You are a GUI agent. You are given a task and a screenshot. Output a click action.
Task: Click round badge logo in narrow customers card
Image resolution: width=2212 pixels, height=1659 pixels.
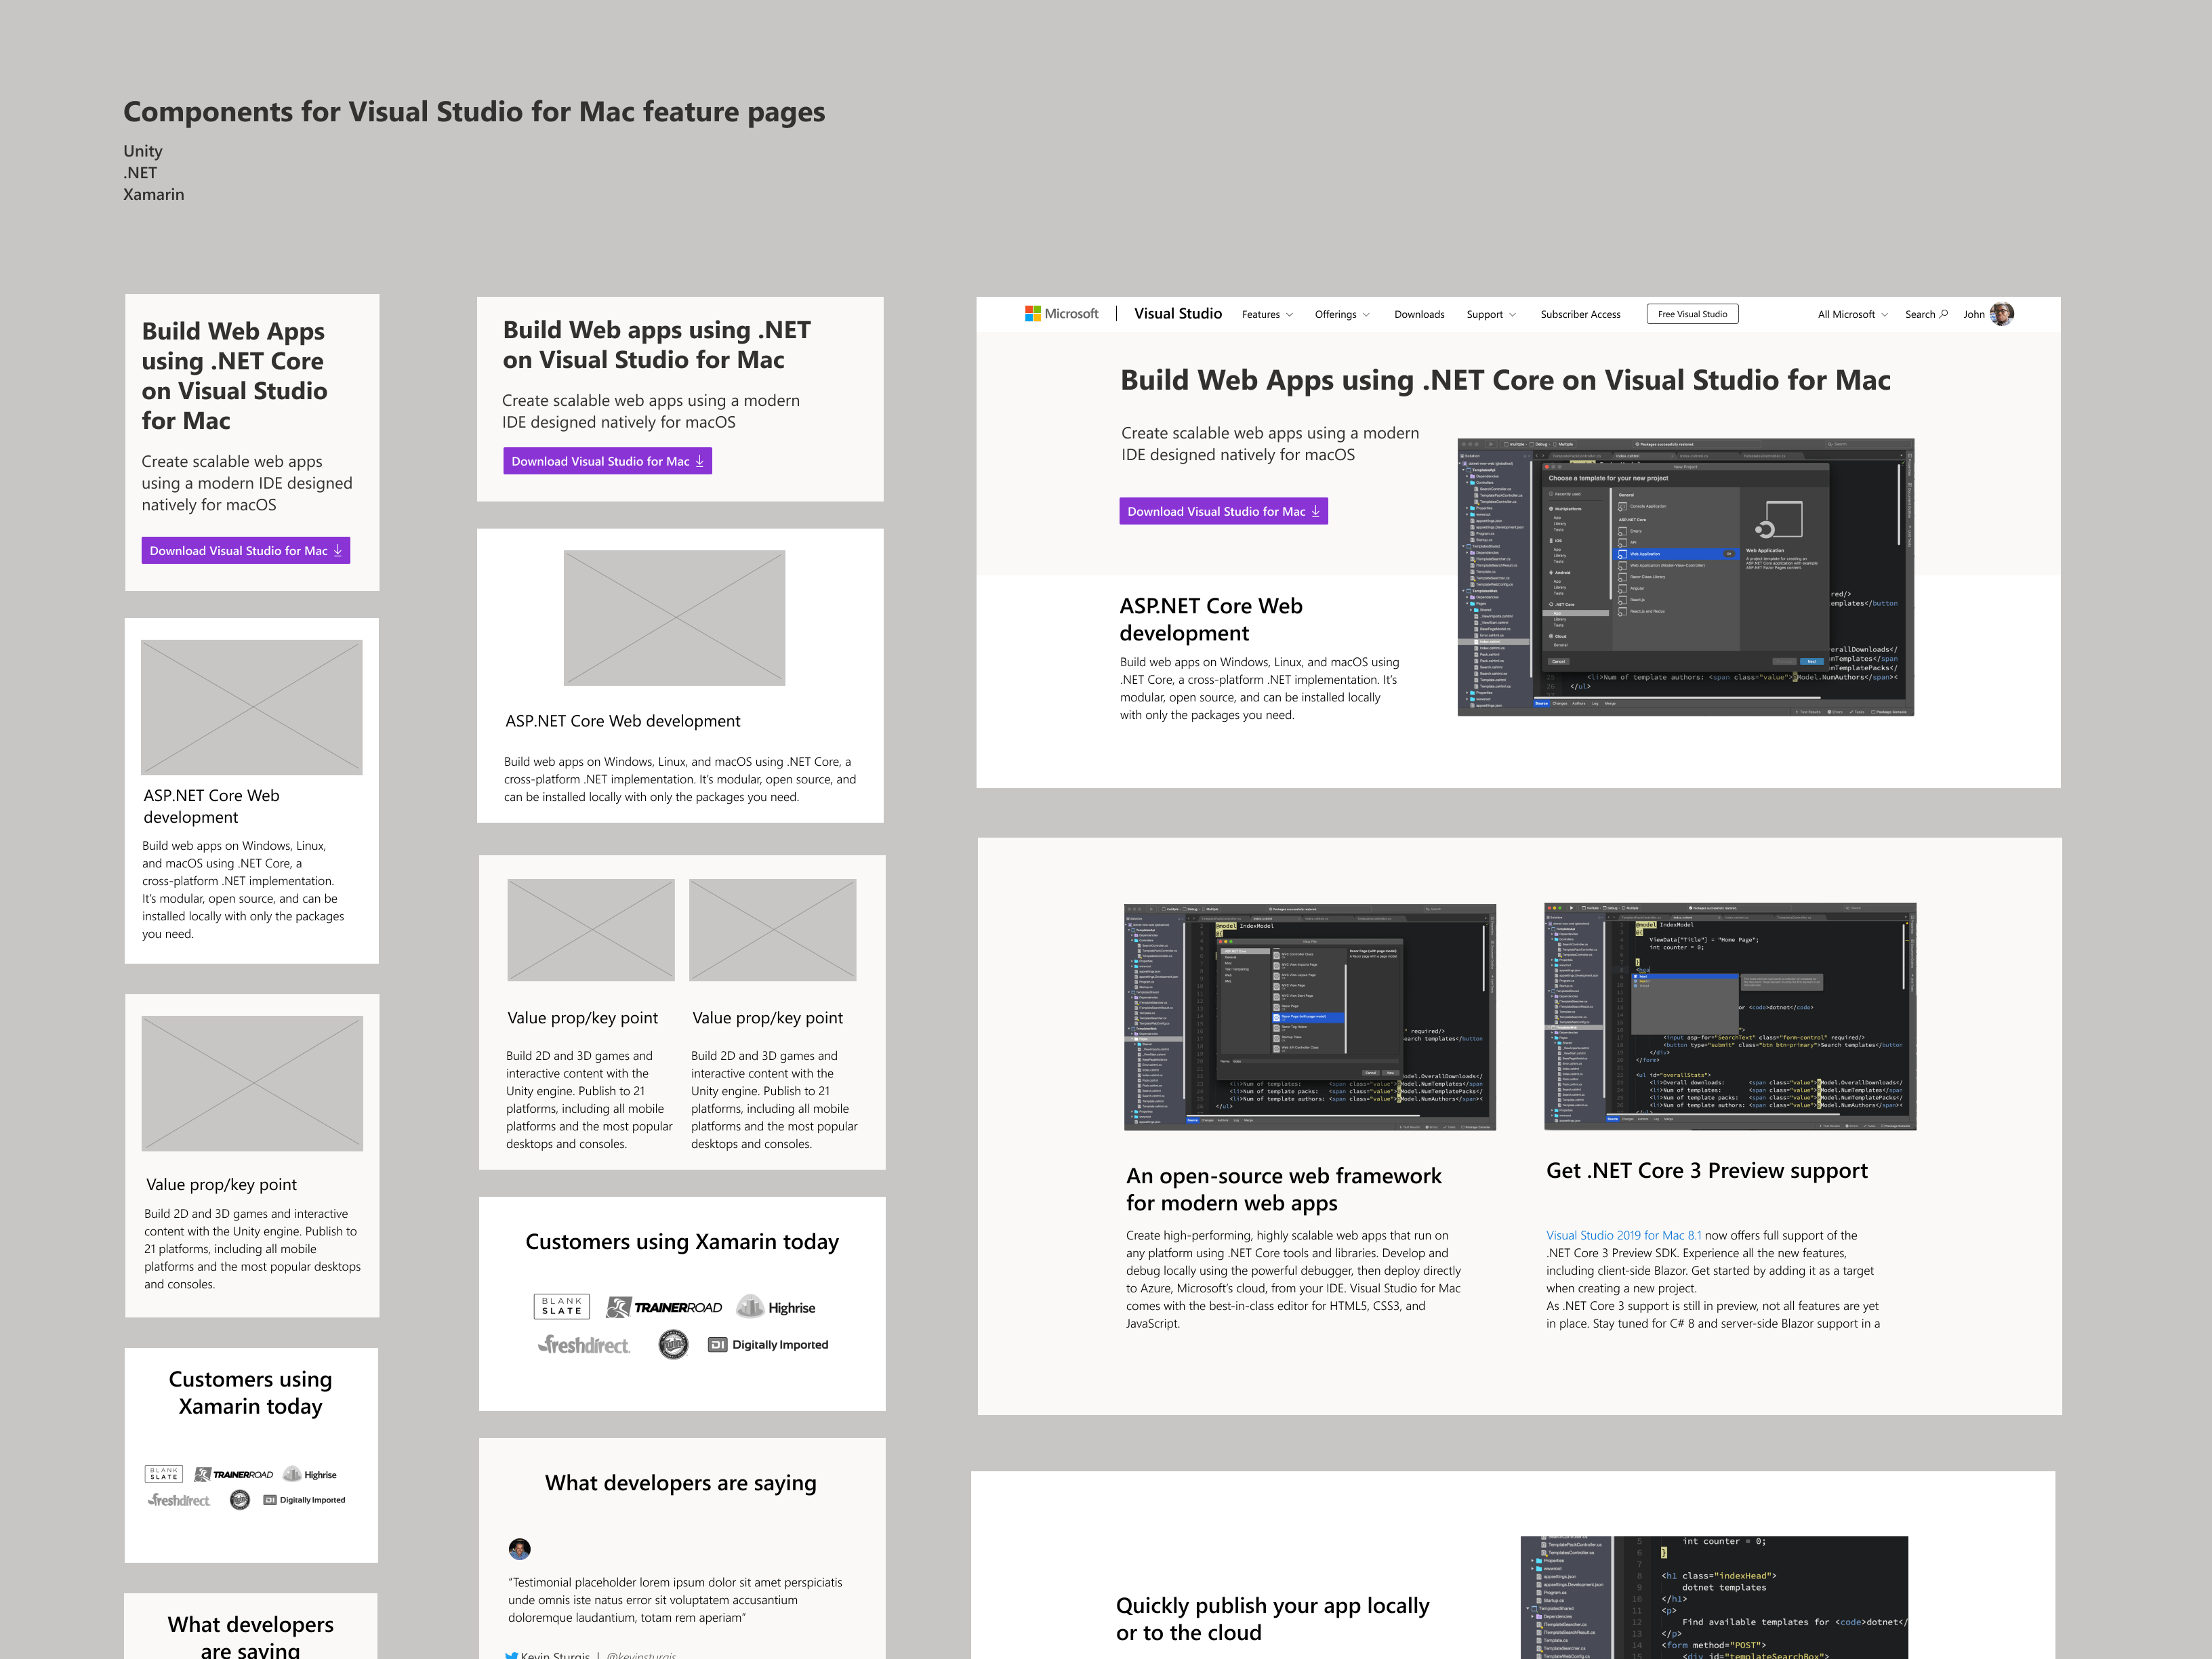tap(240, 1500)
